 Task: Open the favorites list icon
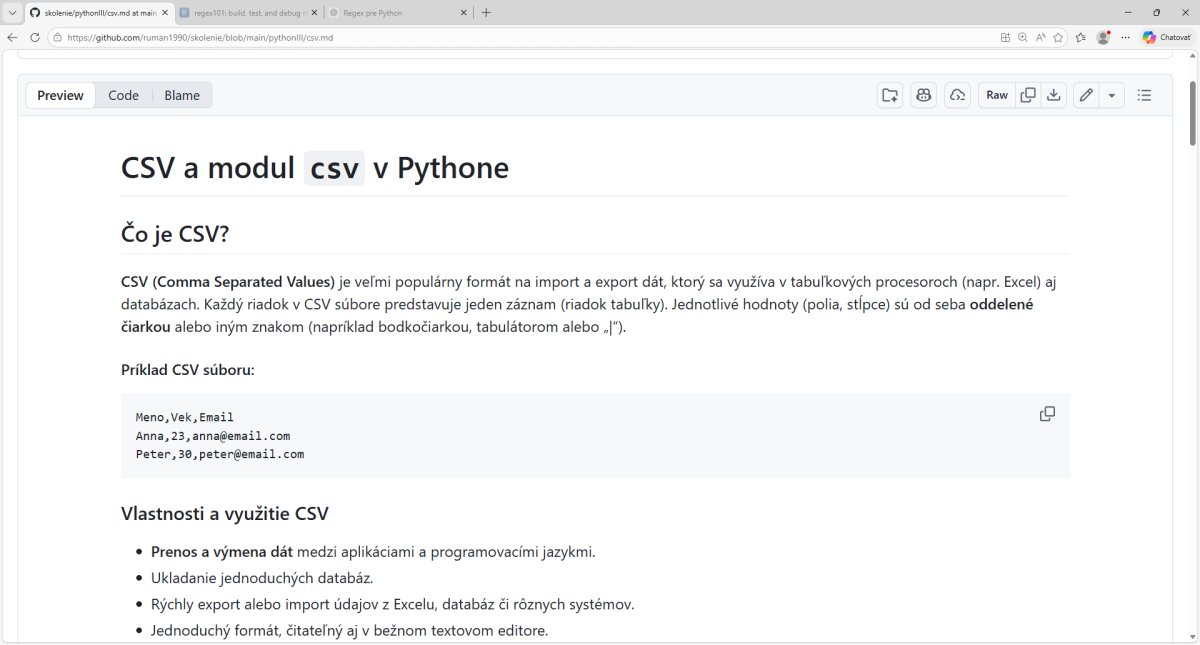[1081, 37]
